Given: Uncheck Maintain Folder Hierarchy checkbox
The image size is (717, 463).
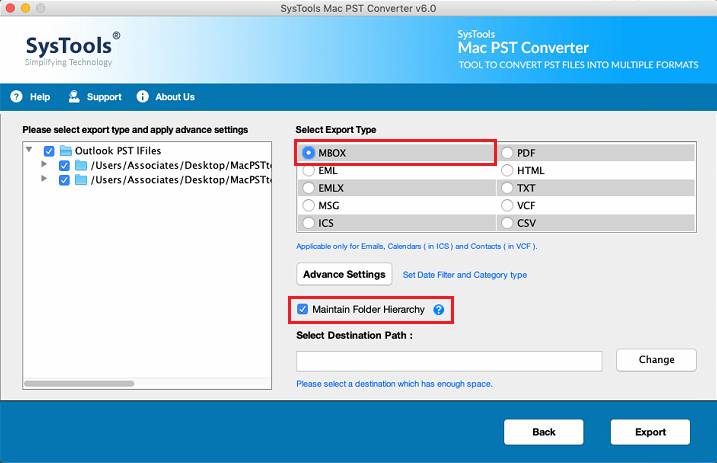Looking at the screenshot, I should 303,309.
